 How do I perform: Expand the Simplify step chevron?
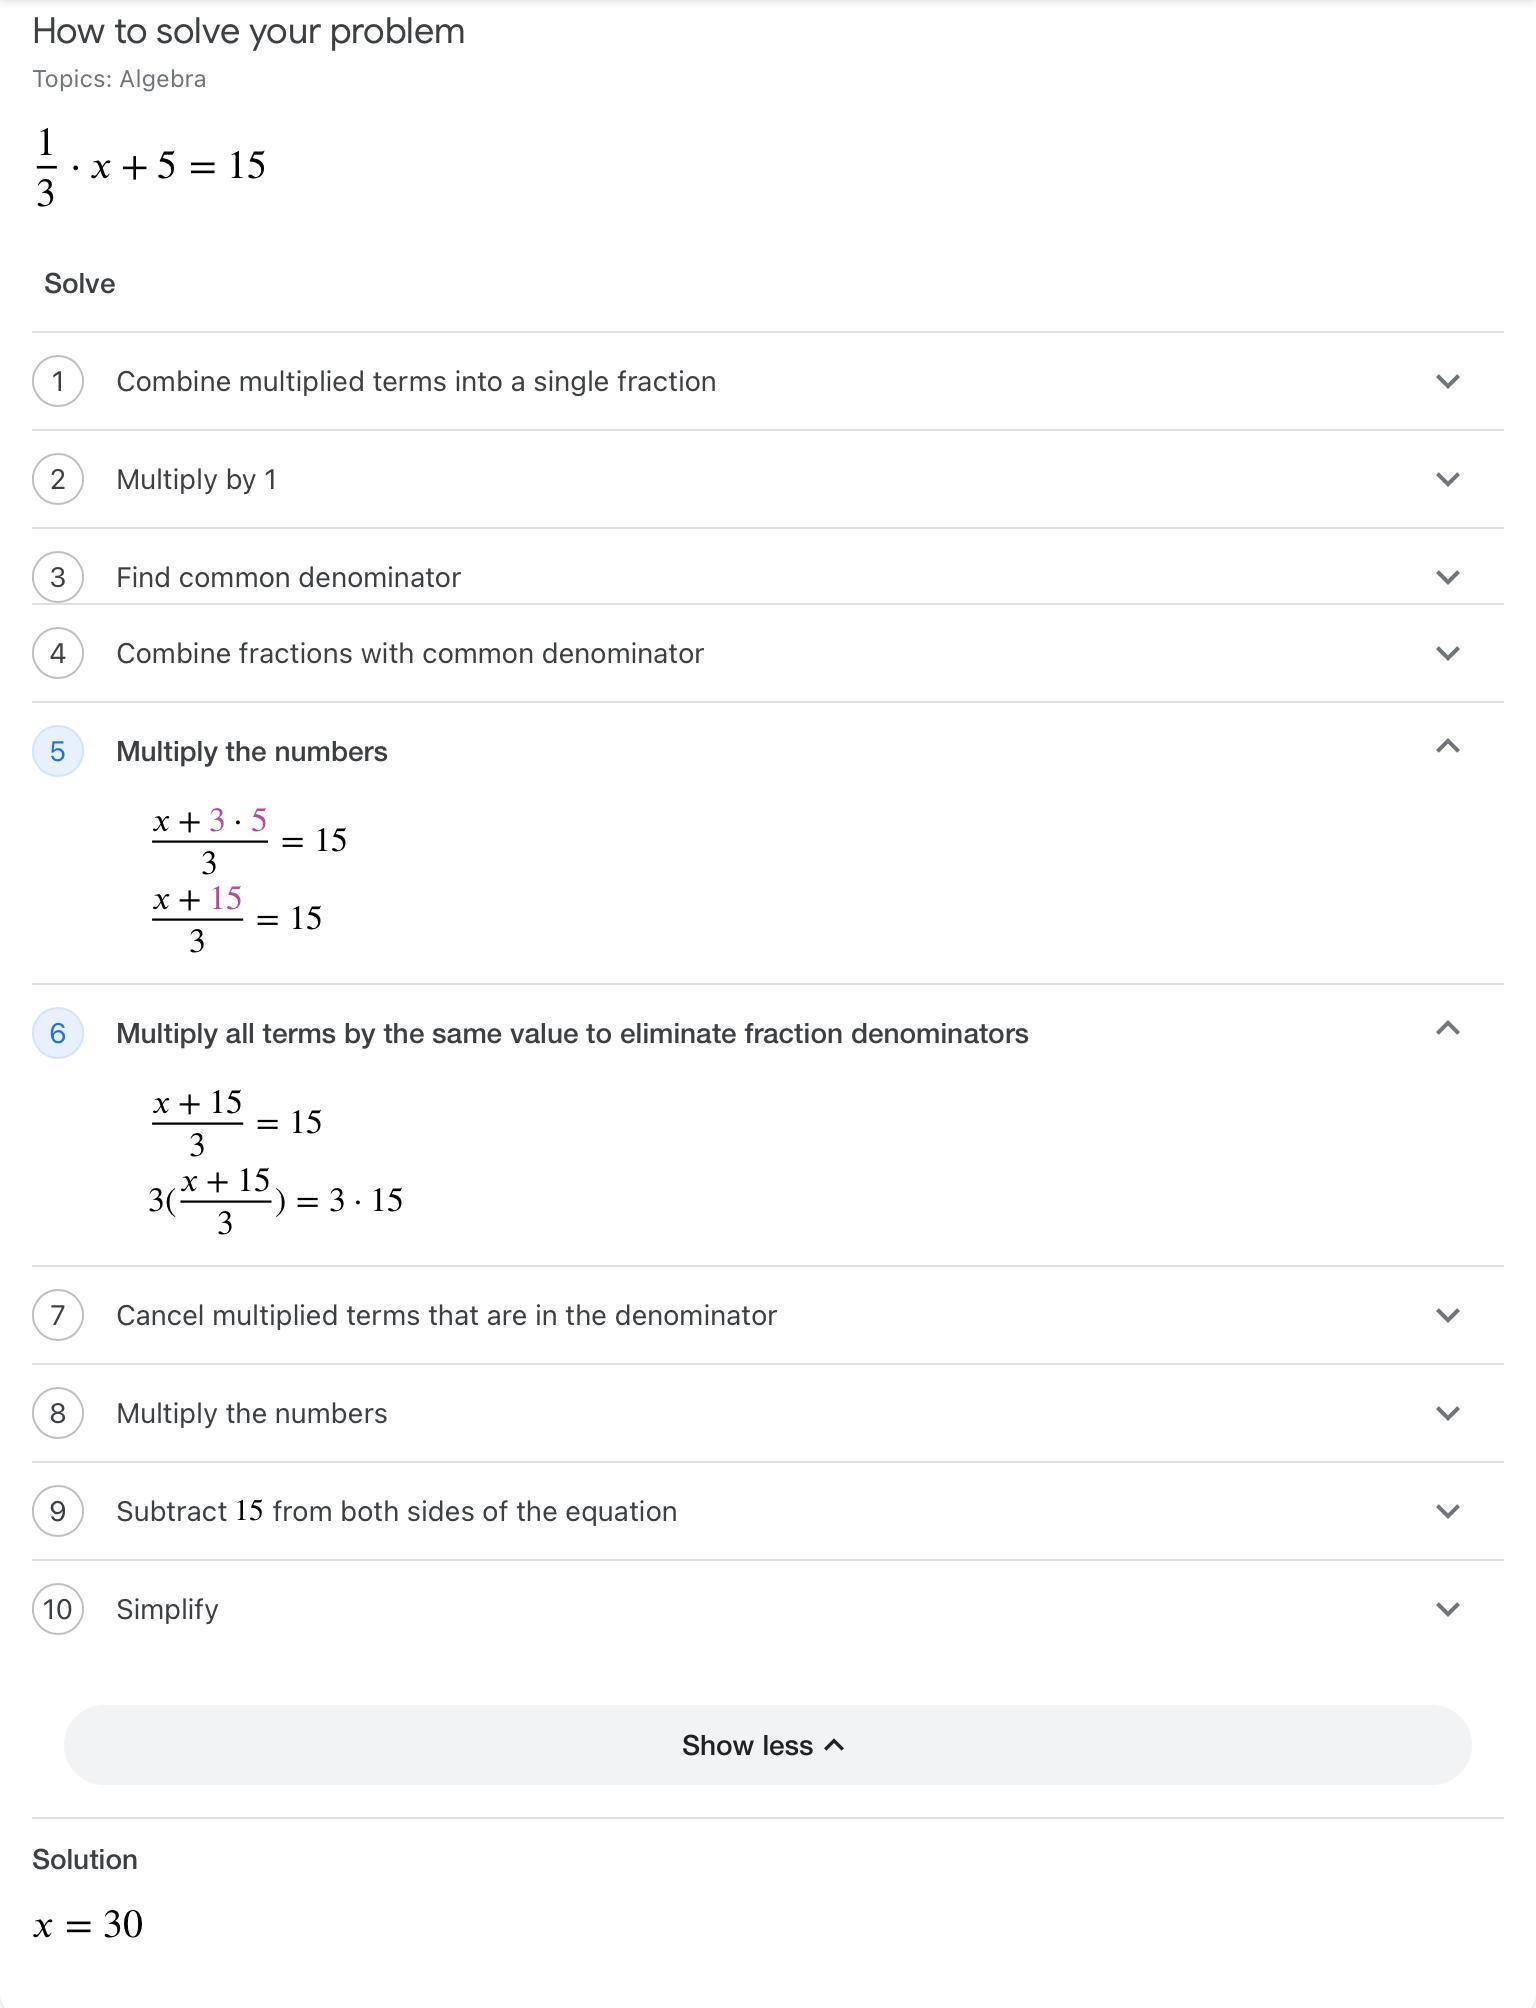point(1447,1609)
